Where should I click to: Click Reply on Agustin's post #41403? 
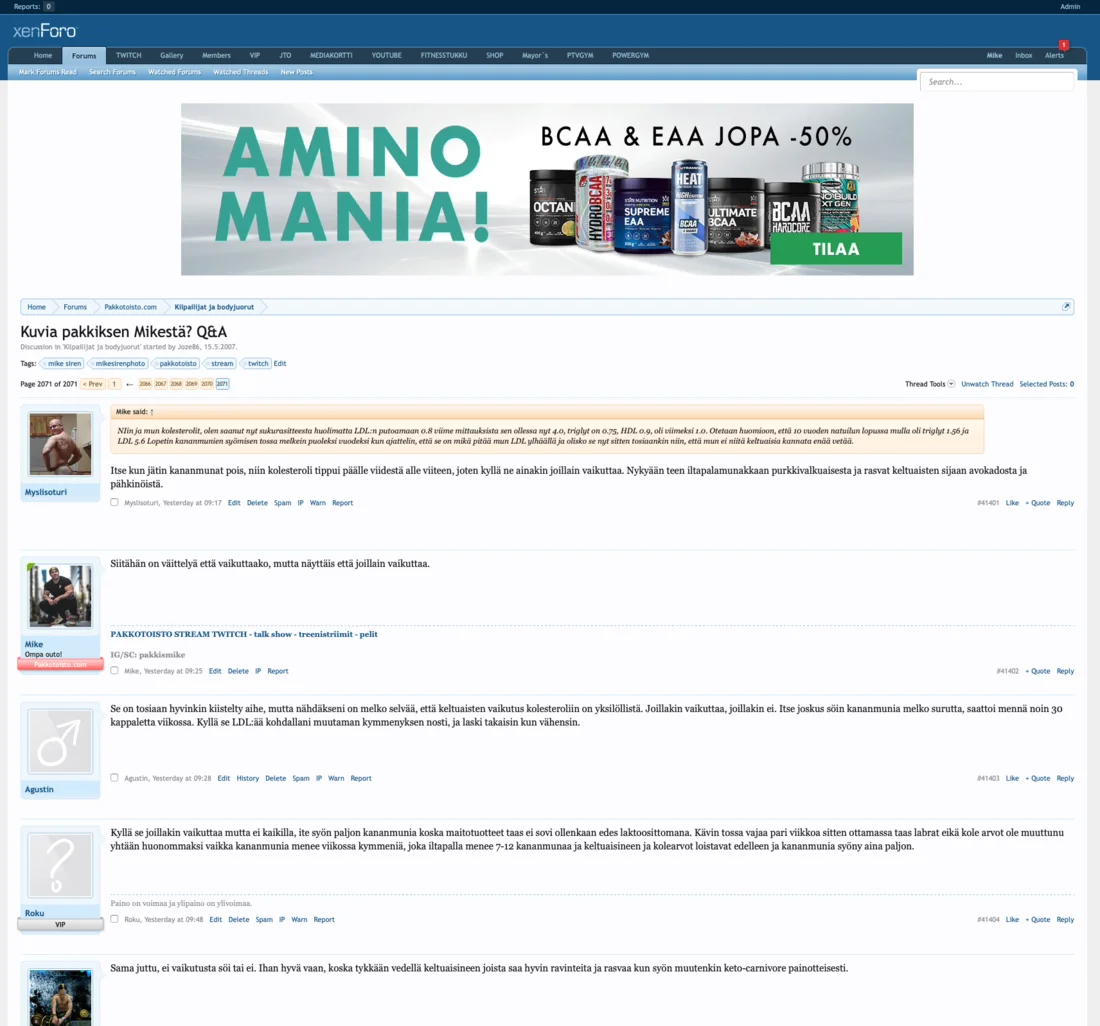tap(1065, 777)
